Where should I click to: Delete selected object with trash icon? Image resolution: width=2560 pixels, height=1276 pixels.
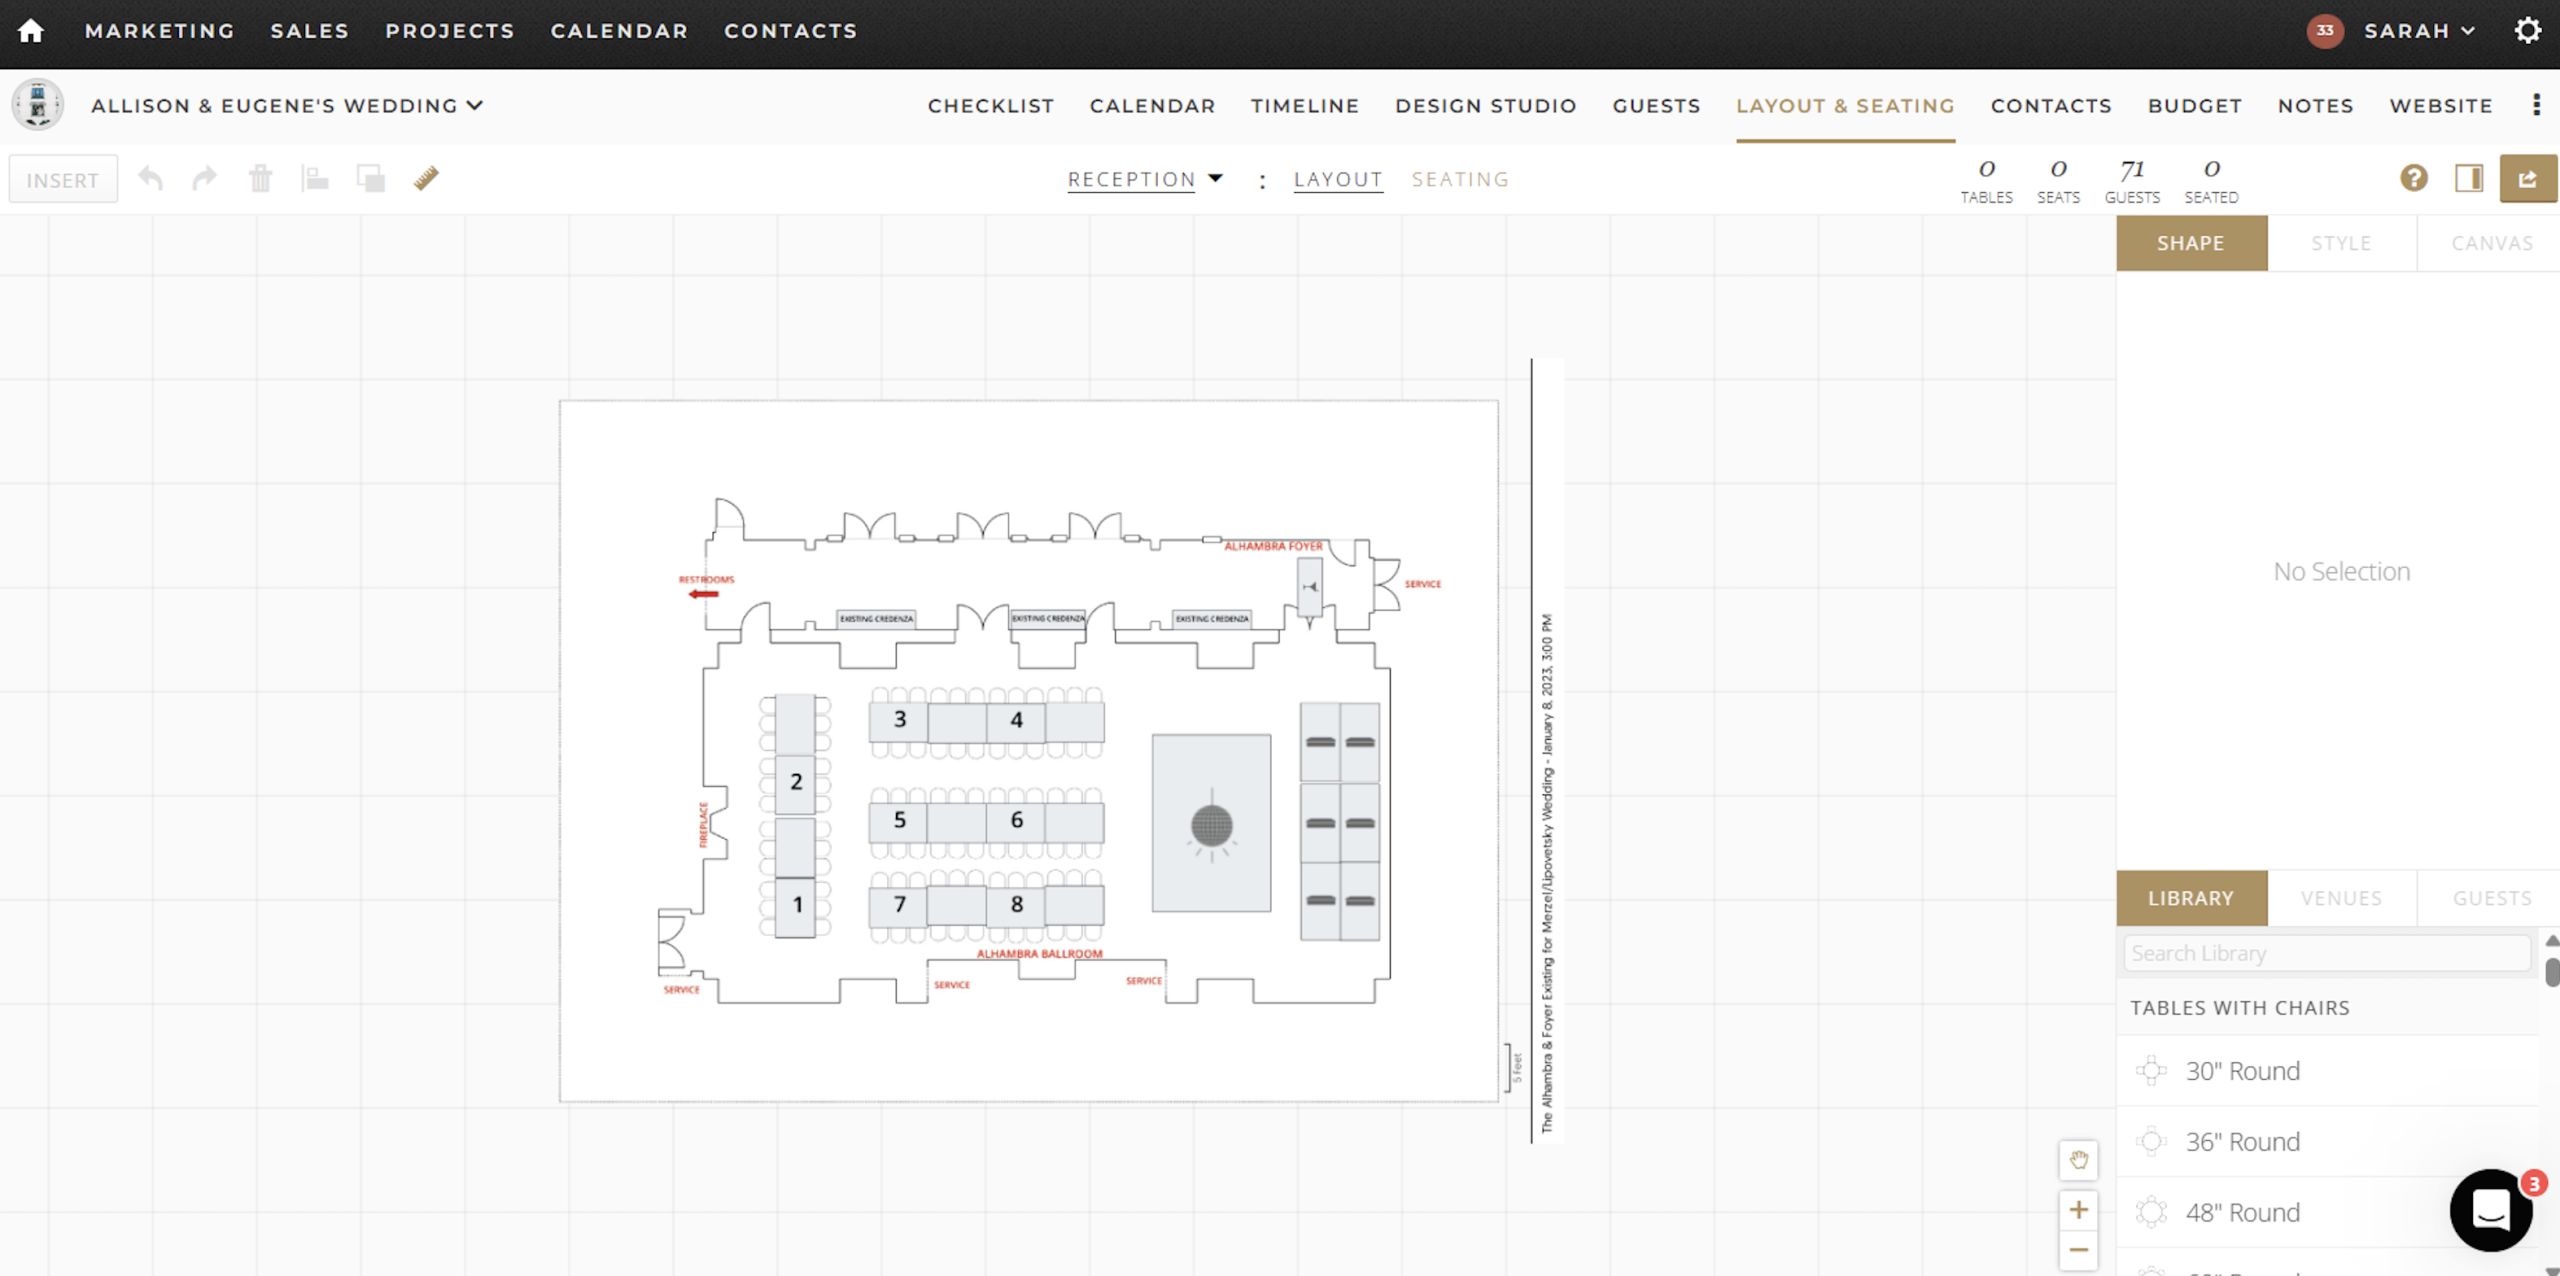click(260, 178)
